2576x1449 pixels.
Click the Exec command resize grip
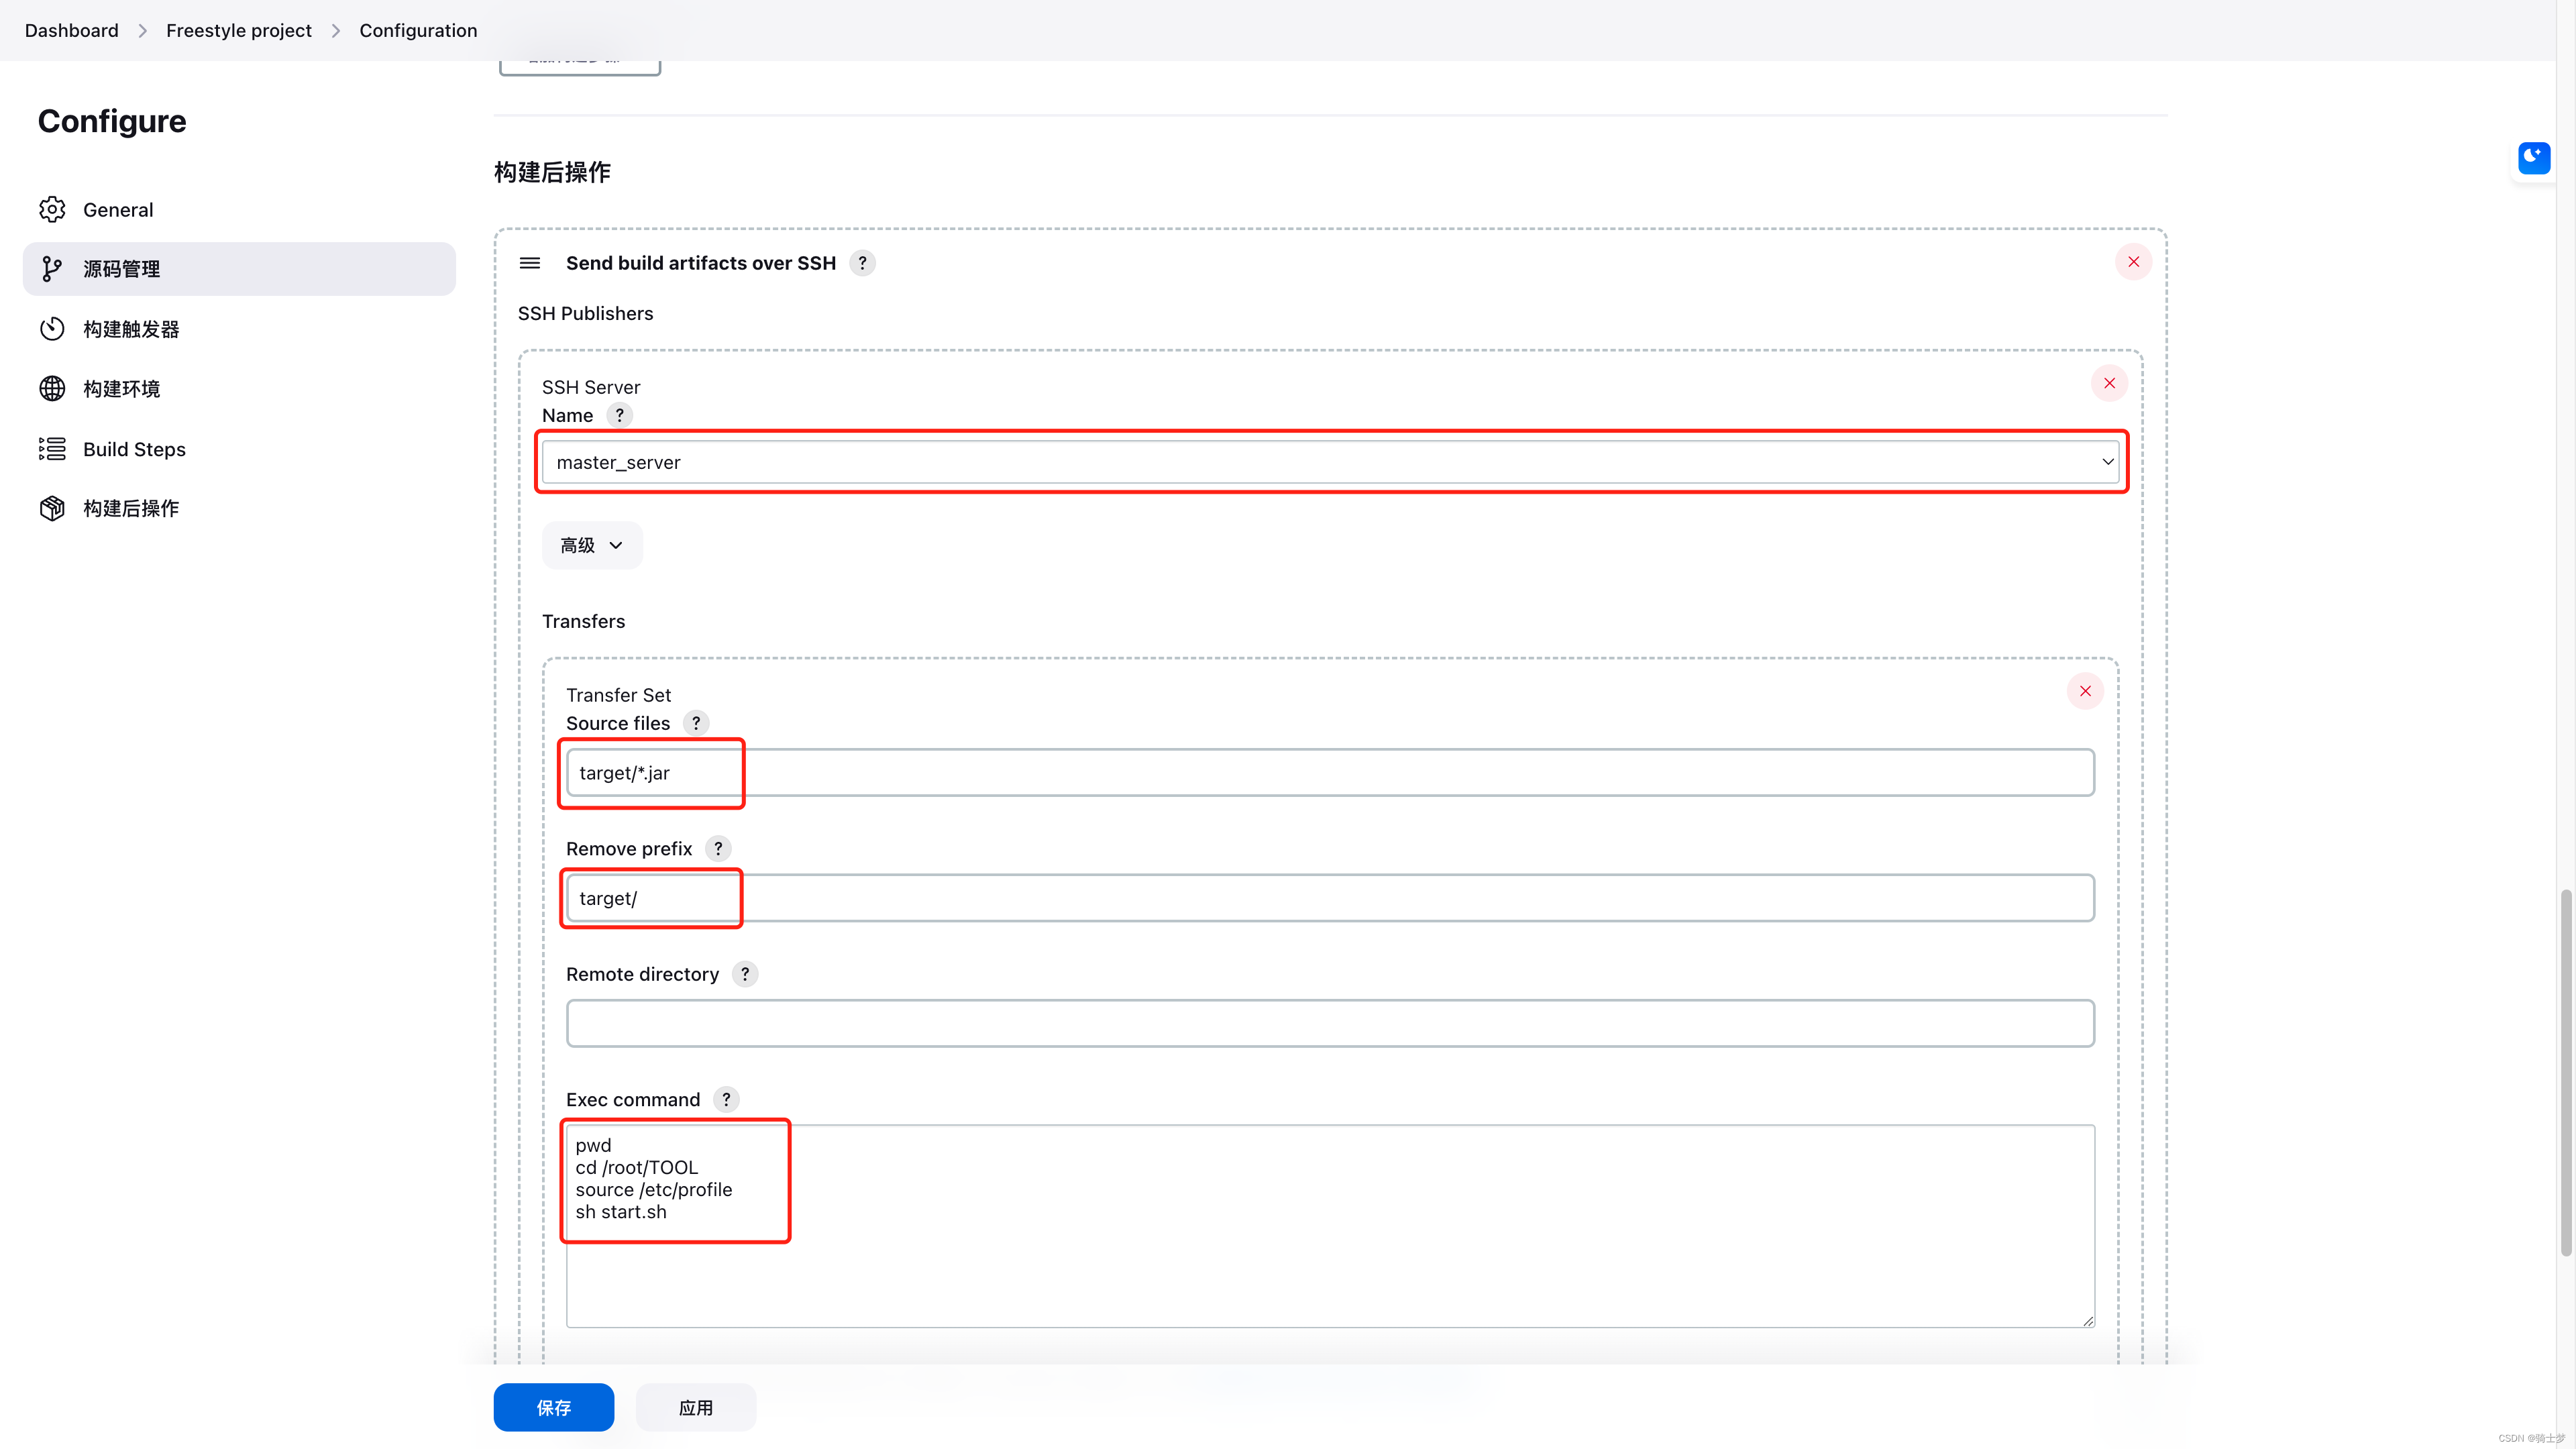(x=2088, y=1321)
